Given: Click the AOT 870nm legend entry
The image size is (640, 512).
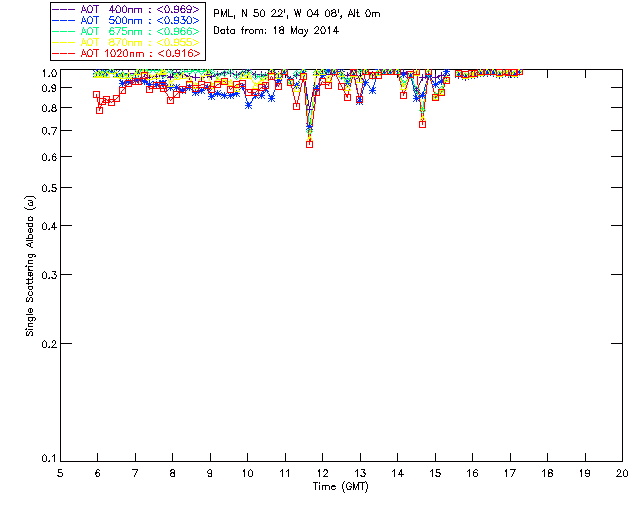Looking at the screenshot, I should click(x=127, y=42).
